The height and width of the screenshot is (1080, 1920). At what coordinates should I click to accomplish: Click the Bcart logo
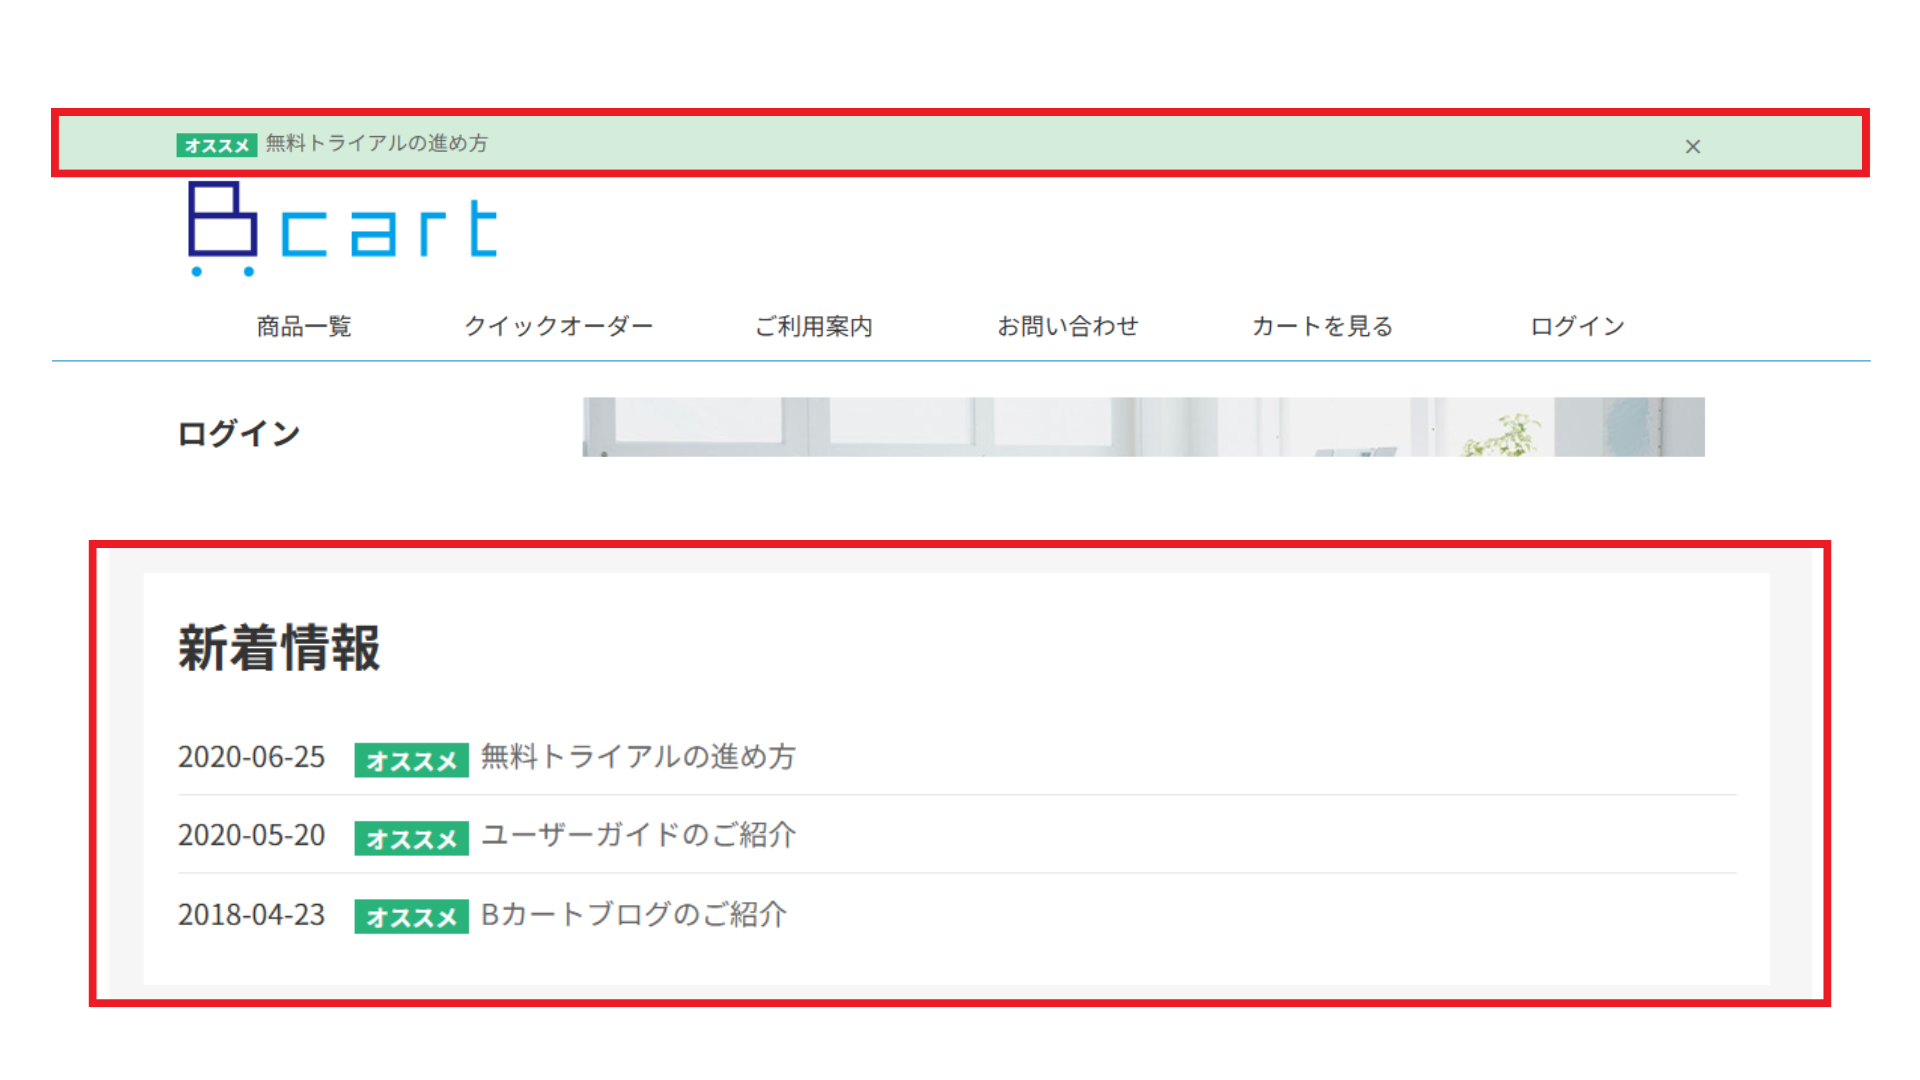point(342,229)
